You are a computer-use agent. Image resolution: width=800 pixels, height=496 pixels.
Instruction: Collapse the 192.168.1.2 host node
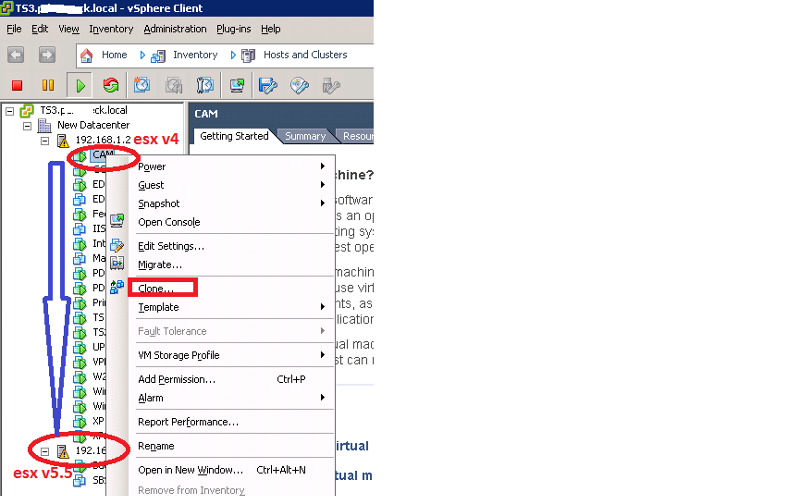[45, 140]
